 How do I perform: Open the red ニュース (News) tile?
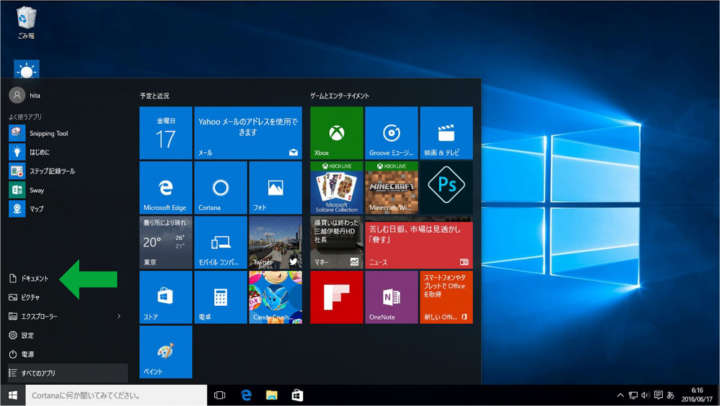(419, 242)
